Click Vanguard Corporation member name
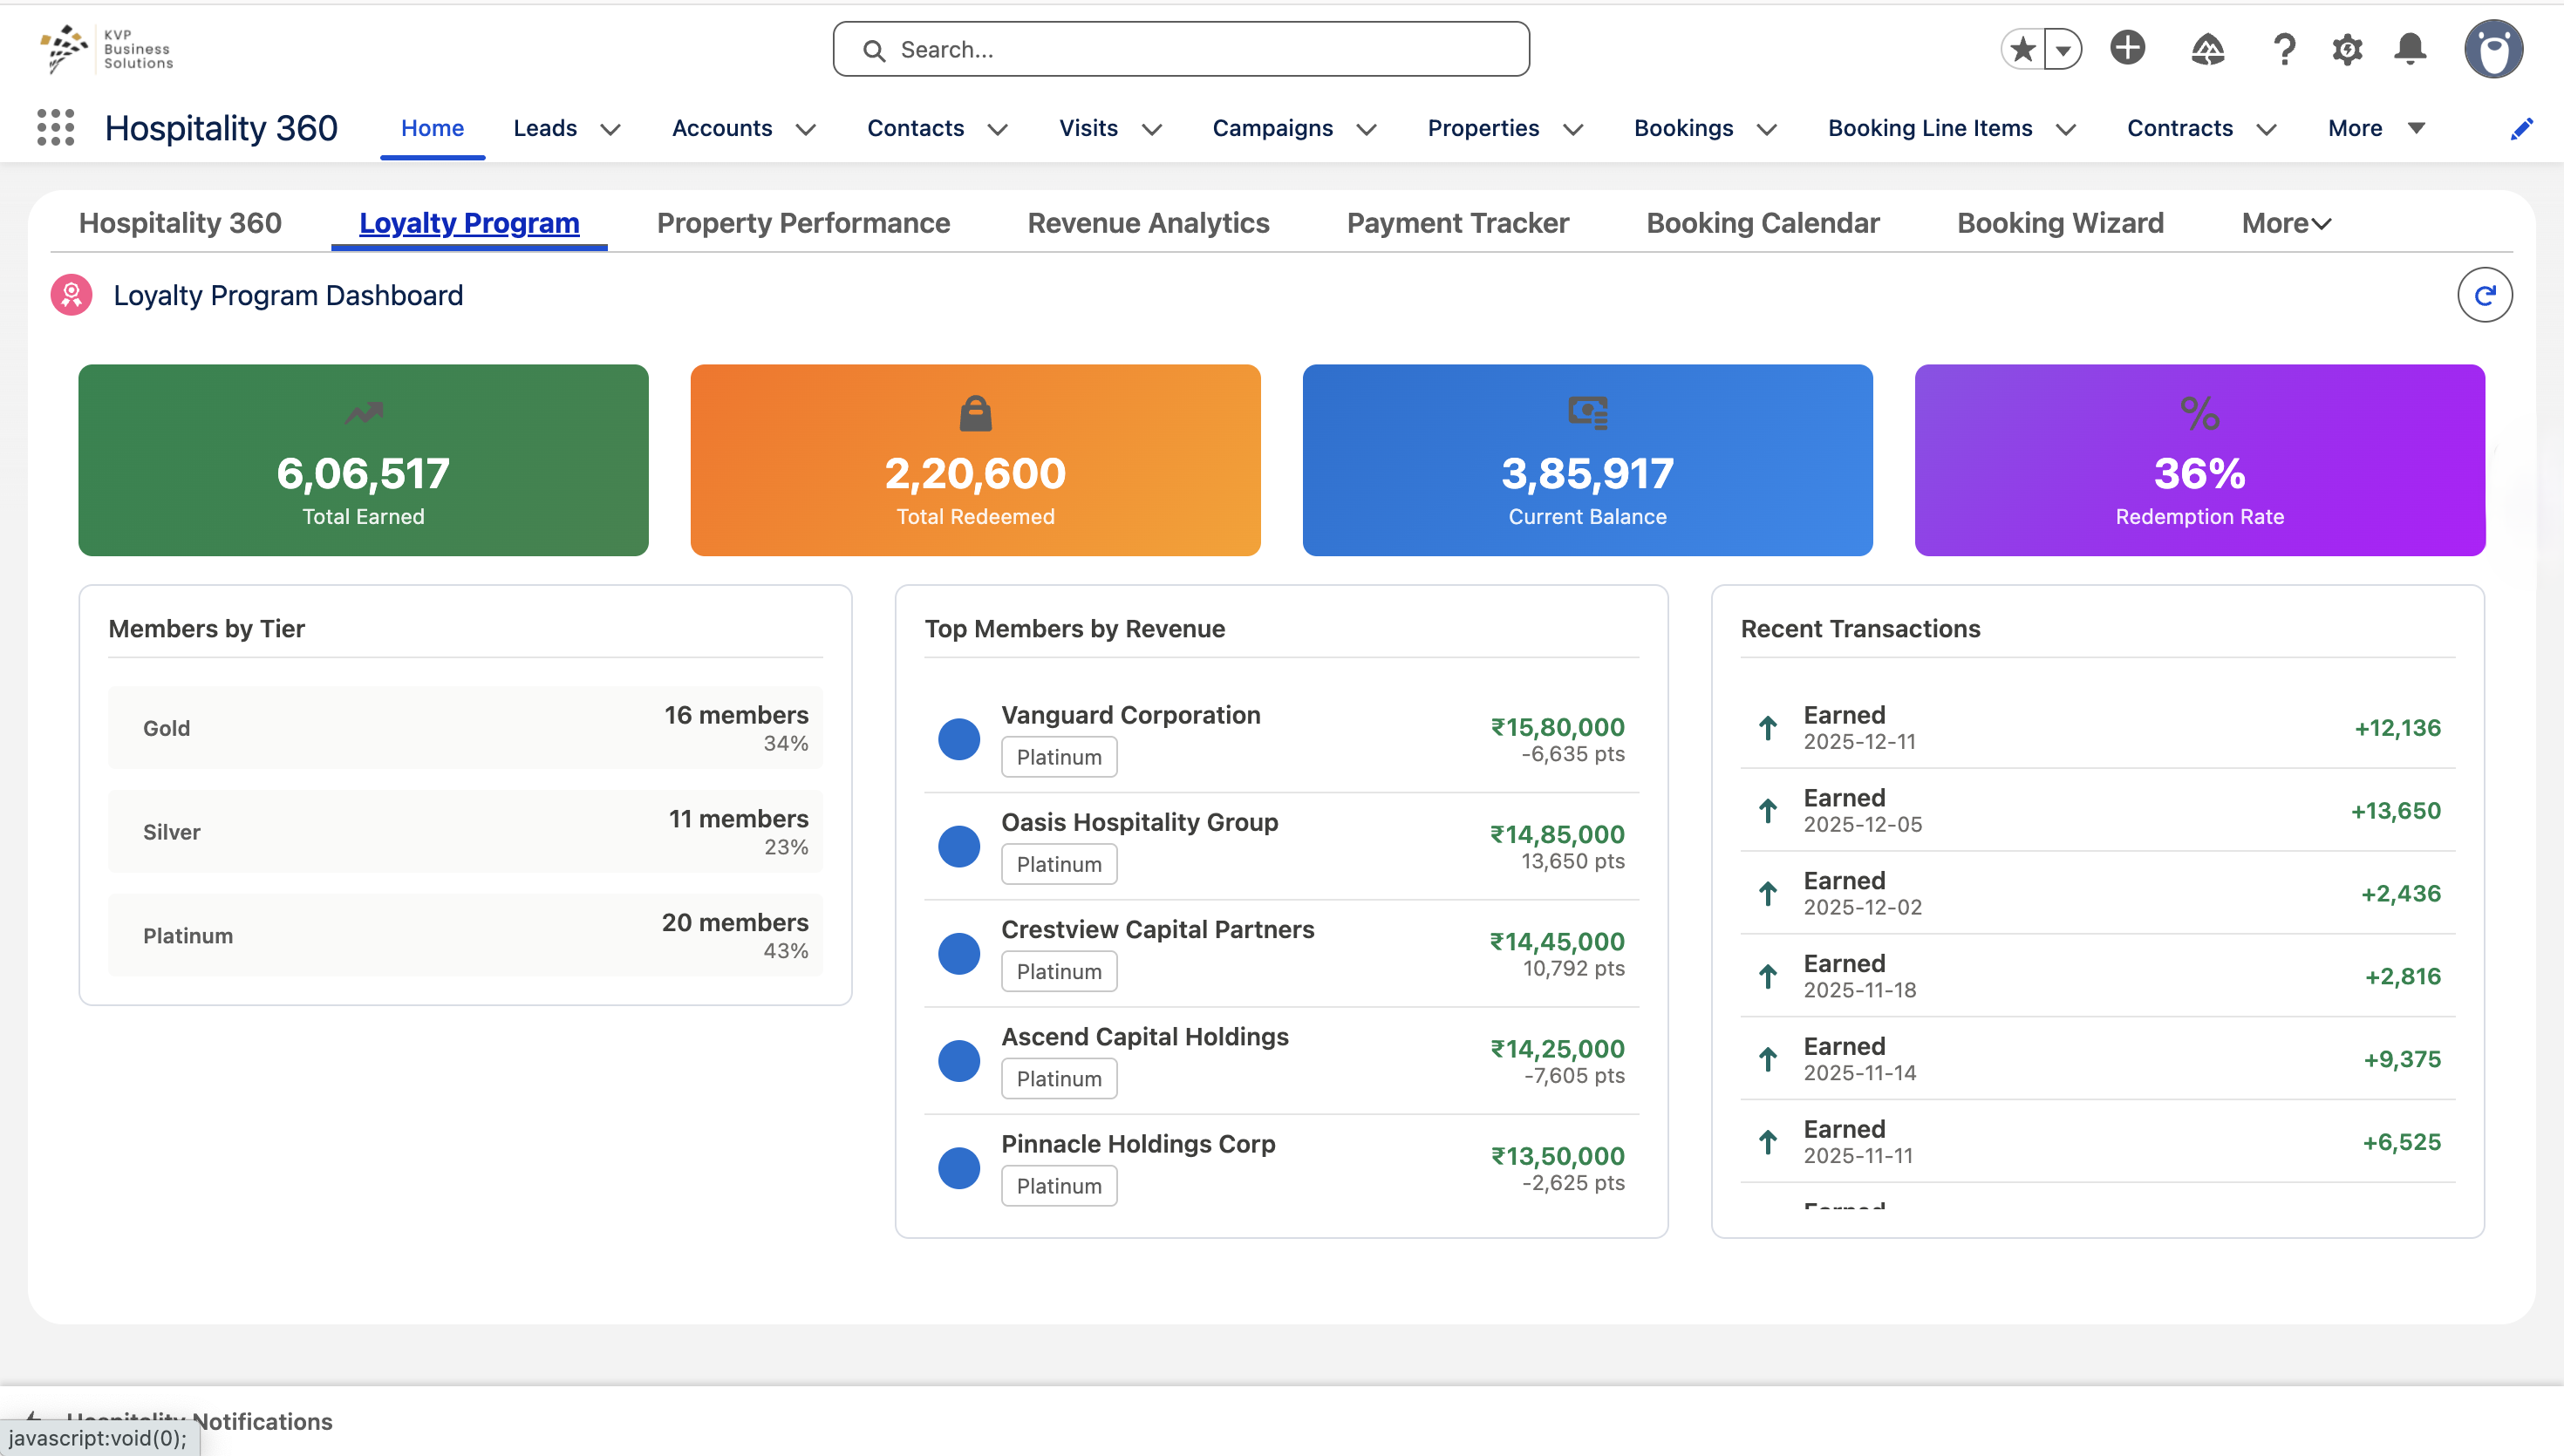 (x=1130, y=715)
